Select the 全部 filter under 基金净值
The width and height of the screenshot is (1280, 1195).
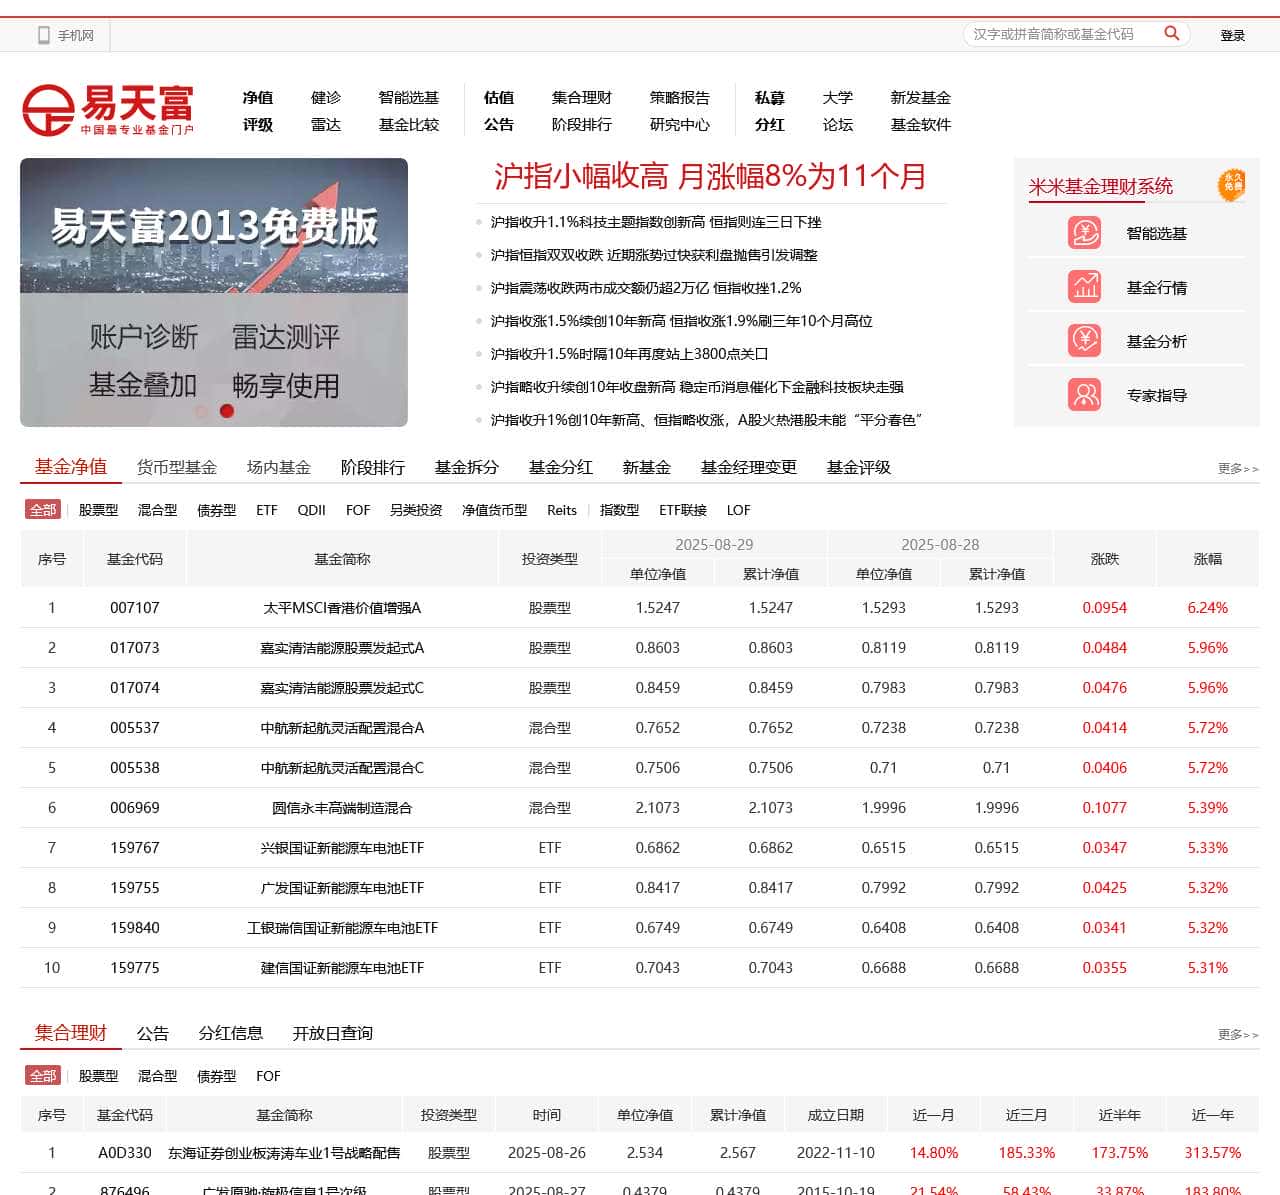(43, 510)
